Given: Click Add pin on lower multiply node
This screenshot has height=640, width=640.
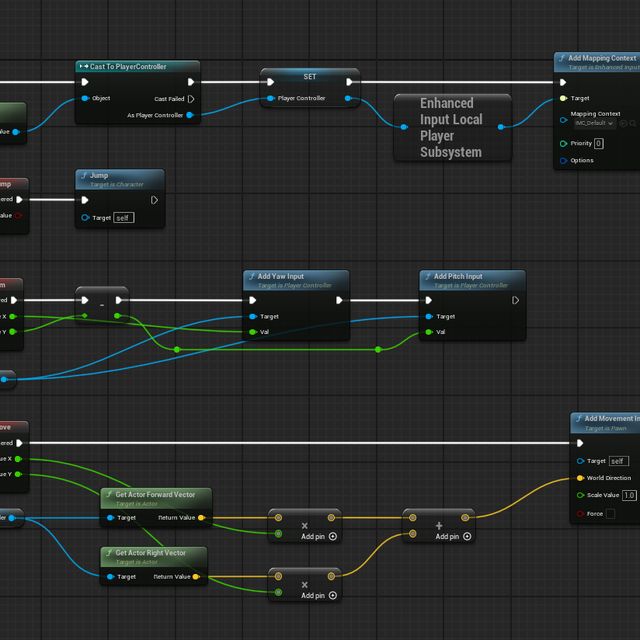Looking at the screenshot, I should tap(319, 596).
